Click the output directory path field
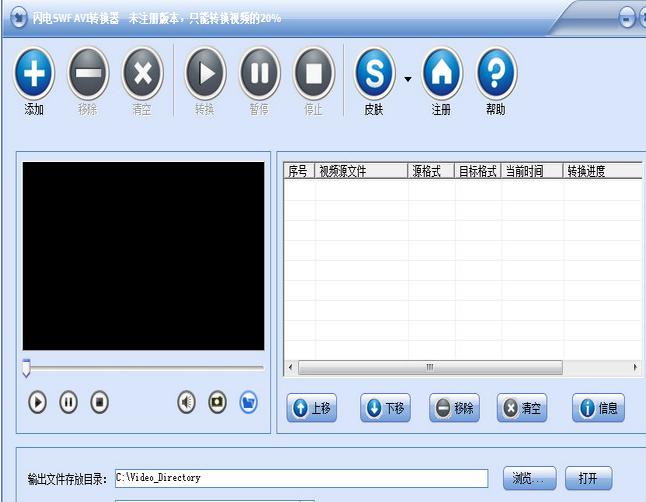This screenshot has height=502, width=646. (x=302, y=478)
